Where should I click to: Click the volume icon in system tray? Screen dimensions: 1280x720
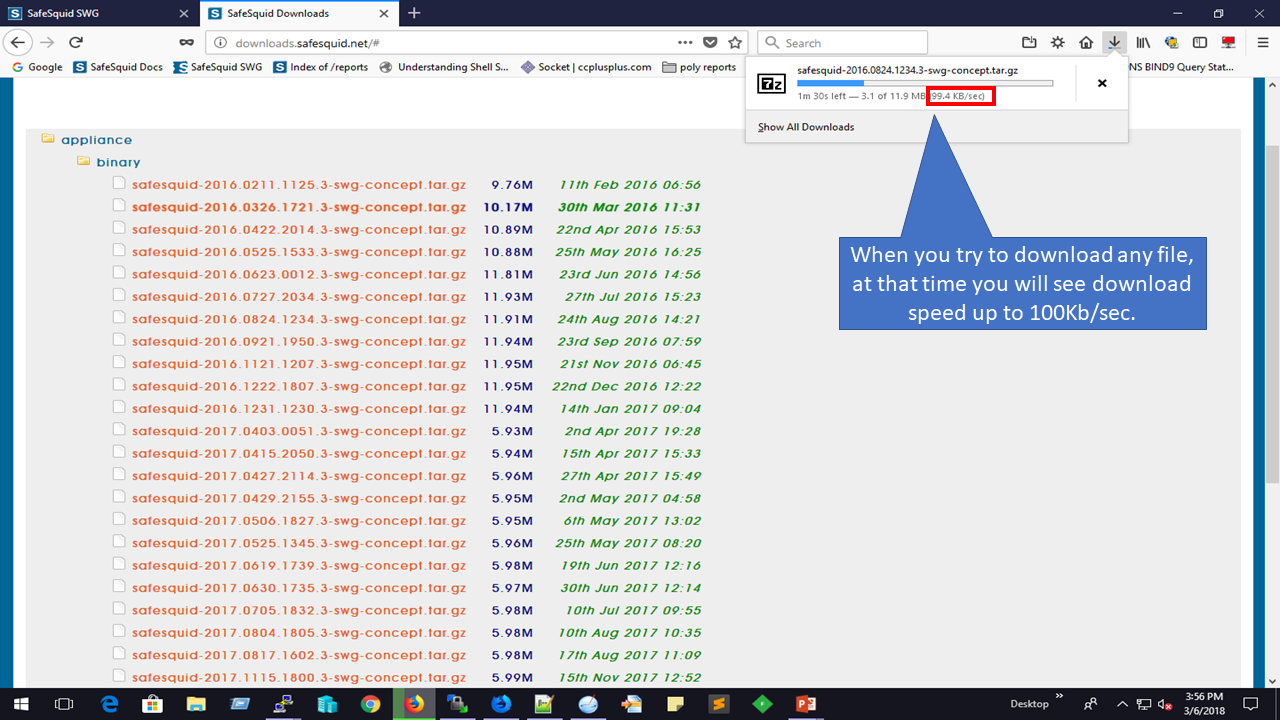click(1165, 704)
